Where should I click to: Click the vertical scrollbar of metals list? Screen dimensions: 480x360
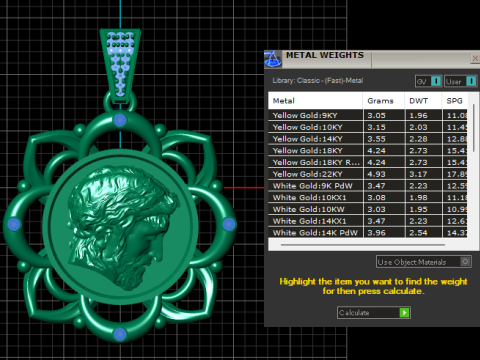[474, 128]
